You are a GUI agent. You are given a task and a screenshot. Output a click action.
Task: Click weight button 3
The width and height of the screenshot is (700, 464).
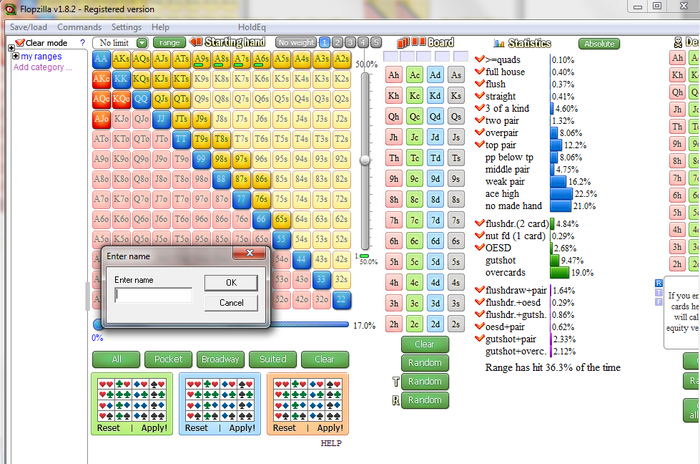pos(350,42)
